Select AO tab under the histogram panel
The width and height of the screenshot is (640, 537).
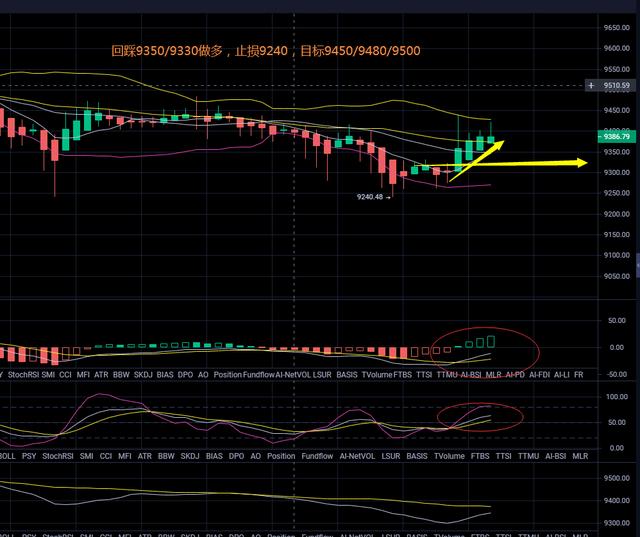pos(203,375)
